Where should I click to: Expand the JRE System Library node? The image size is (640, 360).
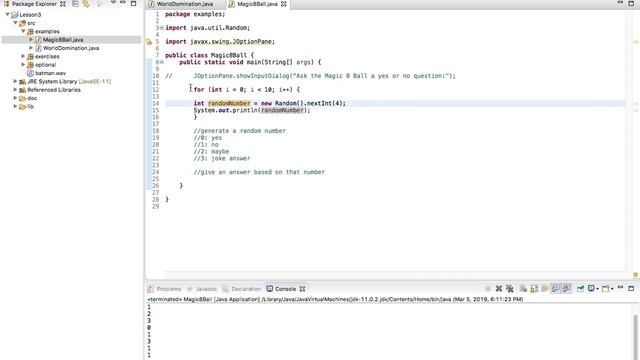coord(16,81)
